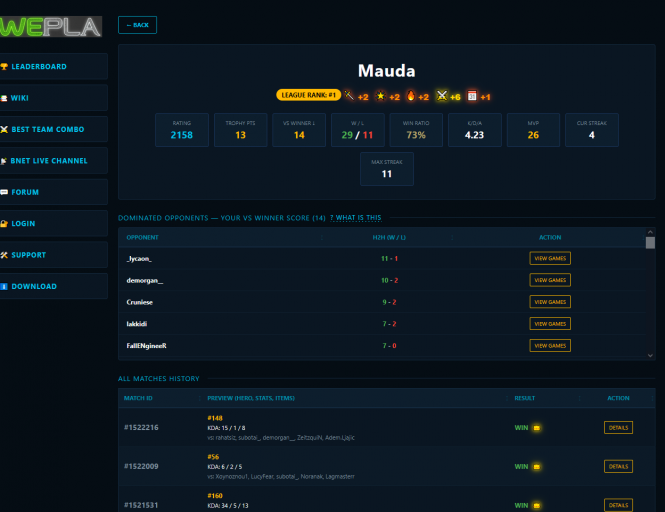View games against _lycaon_
The image size is (665, 512).
(550, 258)
